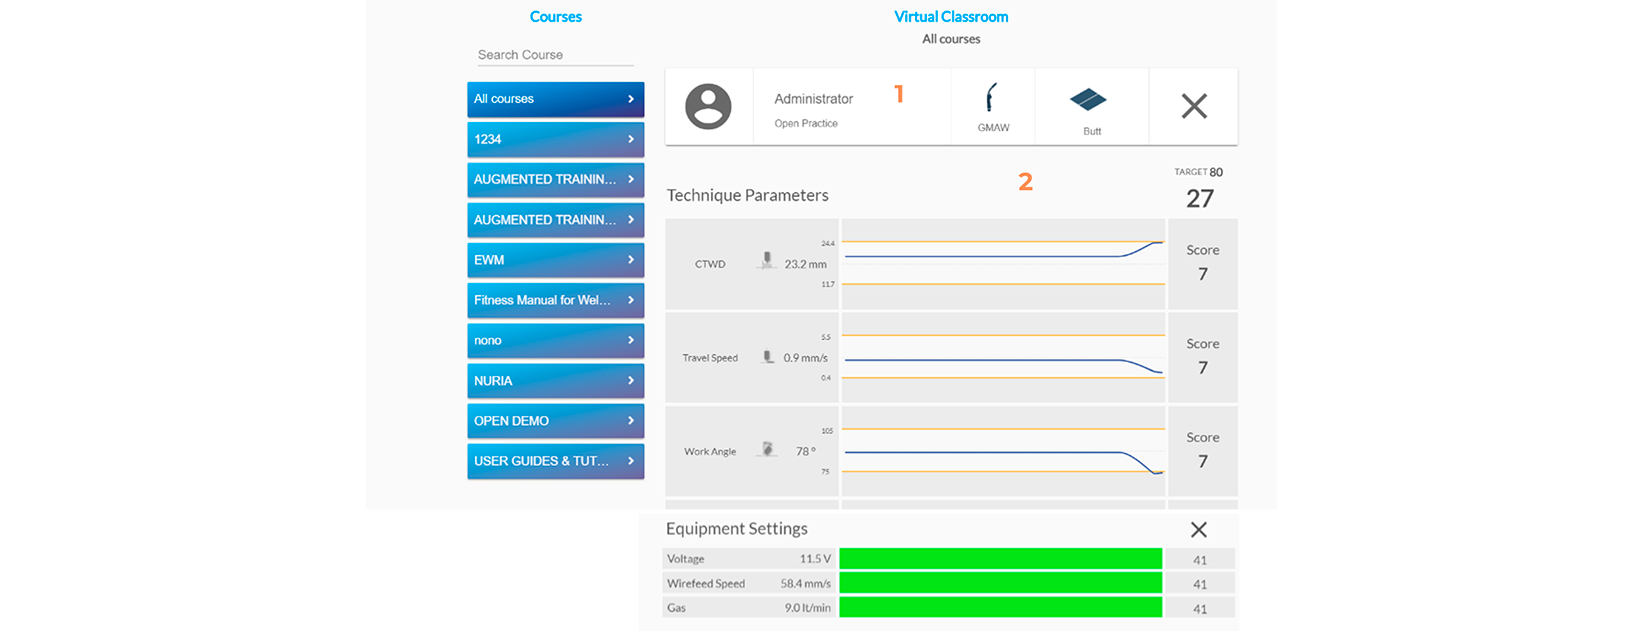Click the Virtual Classroom heading link
This screenshot has width=1644, height=631.
[950, 17]
